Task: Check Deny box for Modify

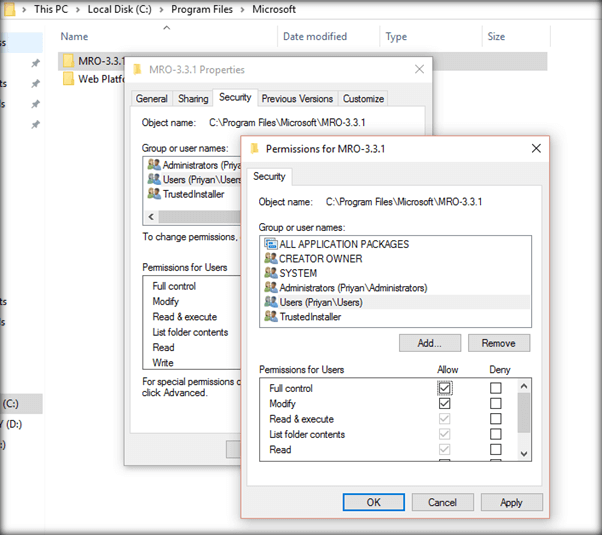Action: tap(495, 403)
